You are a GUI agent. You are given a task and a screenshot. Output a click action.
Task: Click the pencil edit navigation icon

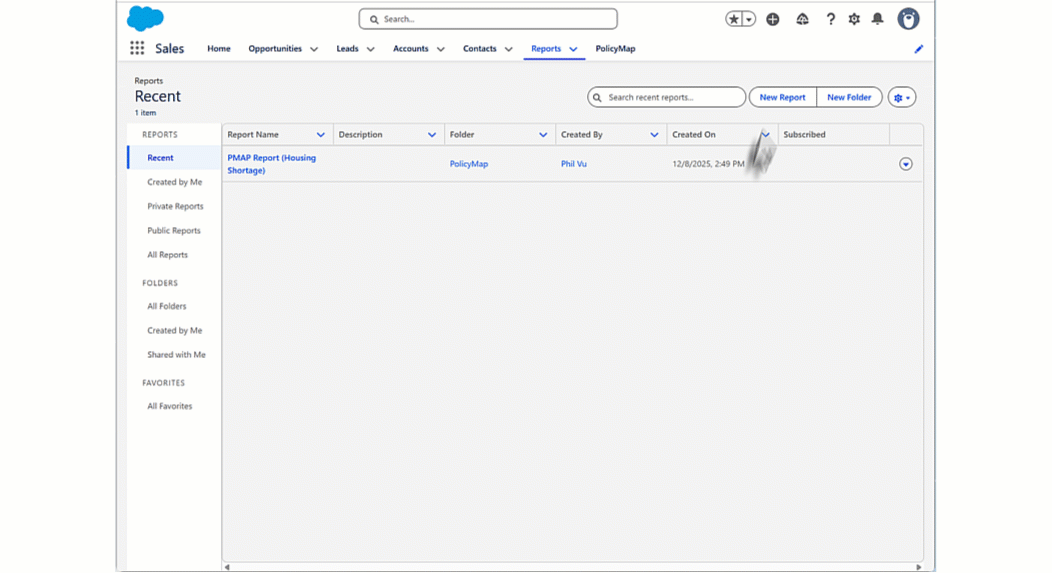[x=918, y=48]
